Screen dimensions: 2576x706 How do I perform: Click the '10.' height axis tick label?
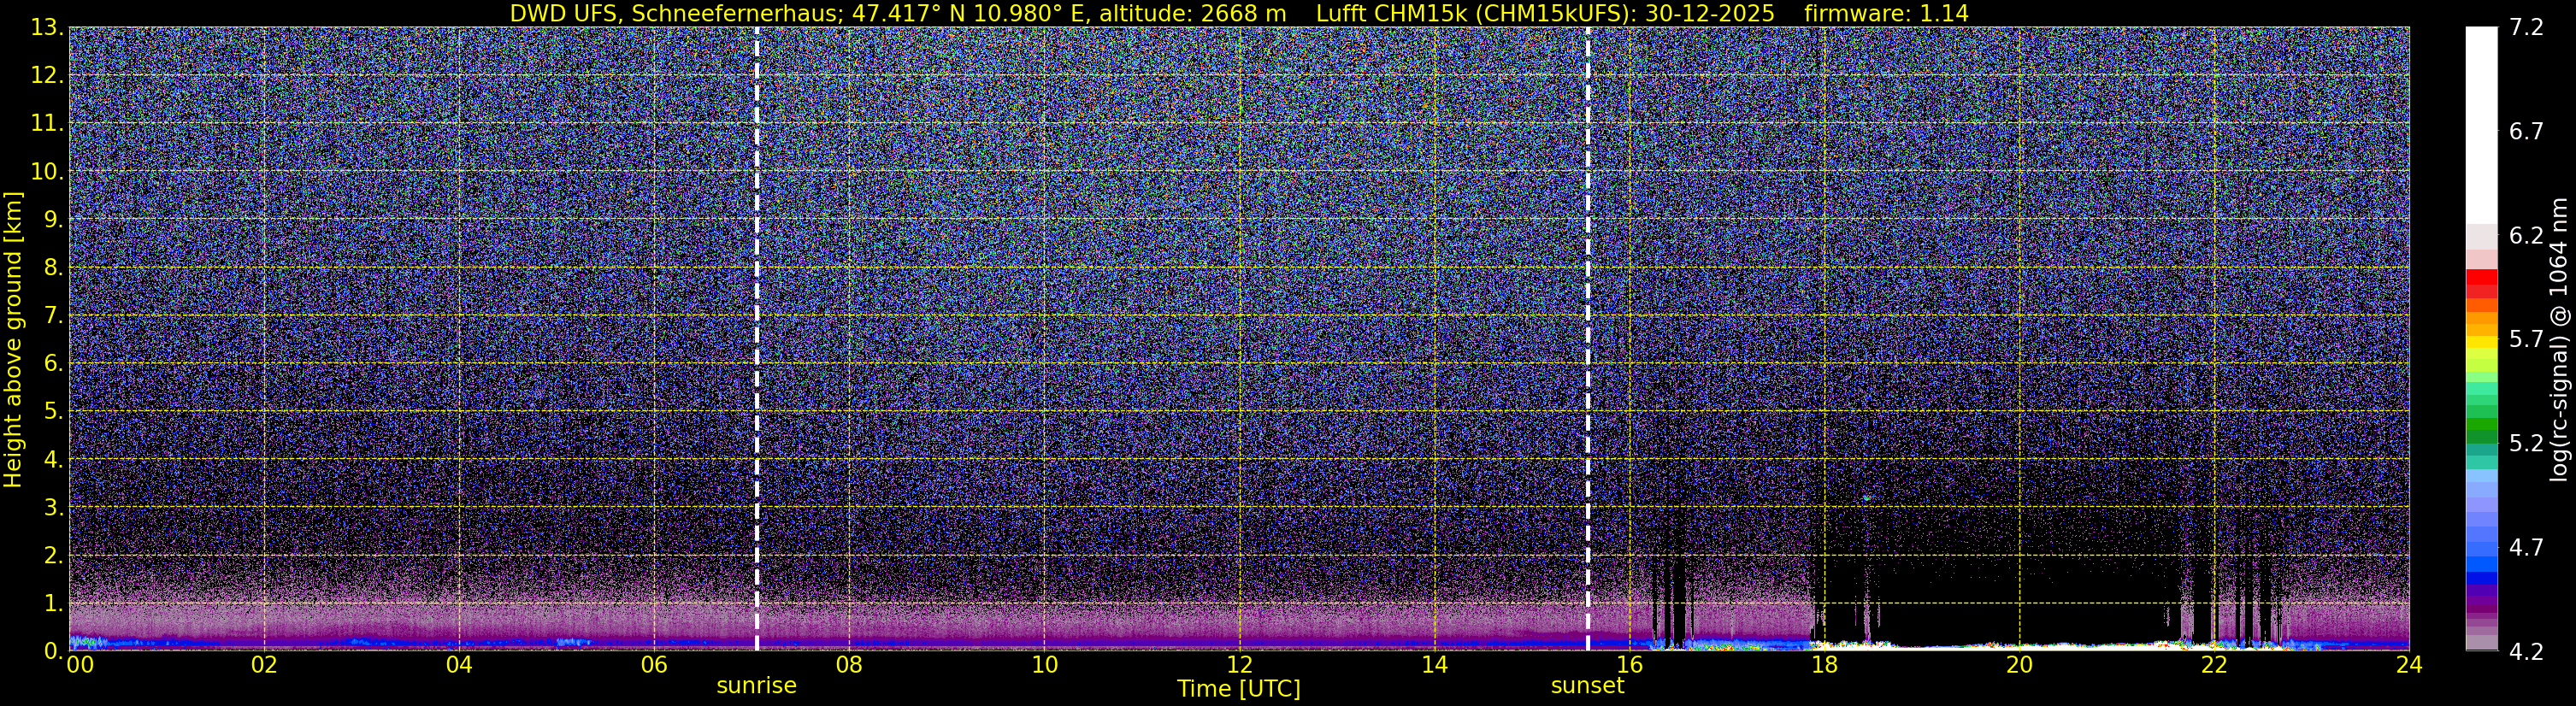coord(47,171)
